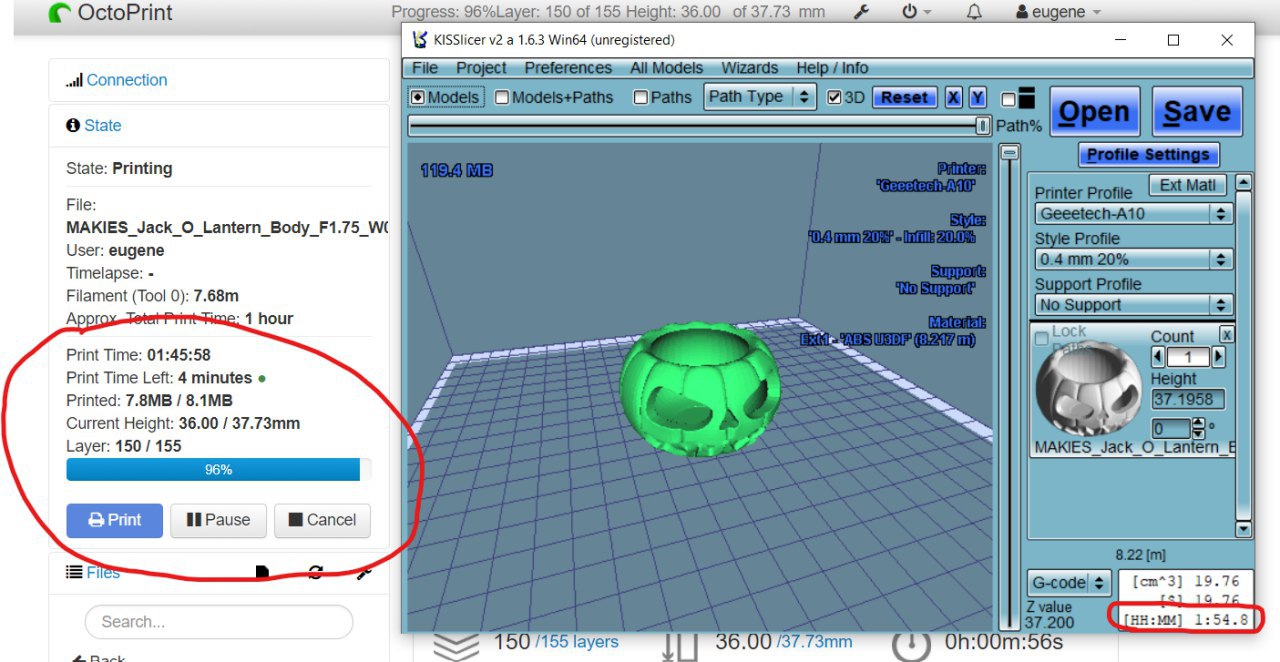Click the file search field
Viewport: 1280px width, 662px height.
[219, 621]
